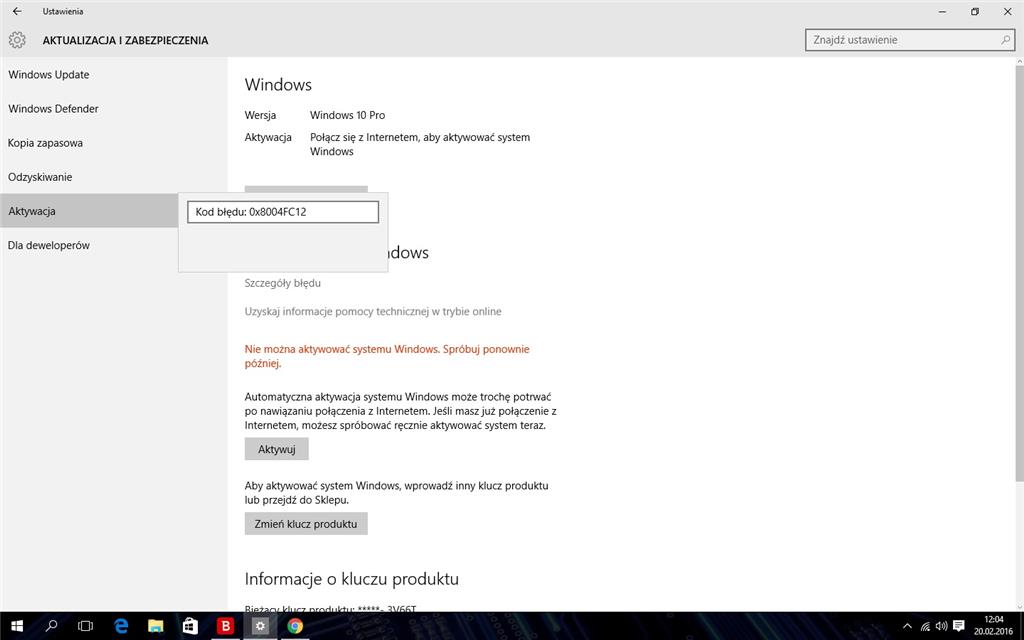Select Windows Defender in the sidebar
The width and height of the screenshot is (1024, 640).
[114, 108]
